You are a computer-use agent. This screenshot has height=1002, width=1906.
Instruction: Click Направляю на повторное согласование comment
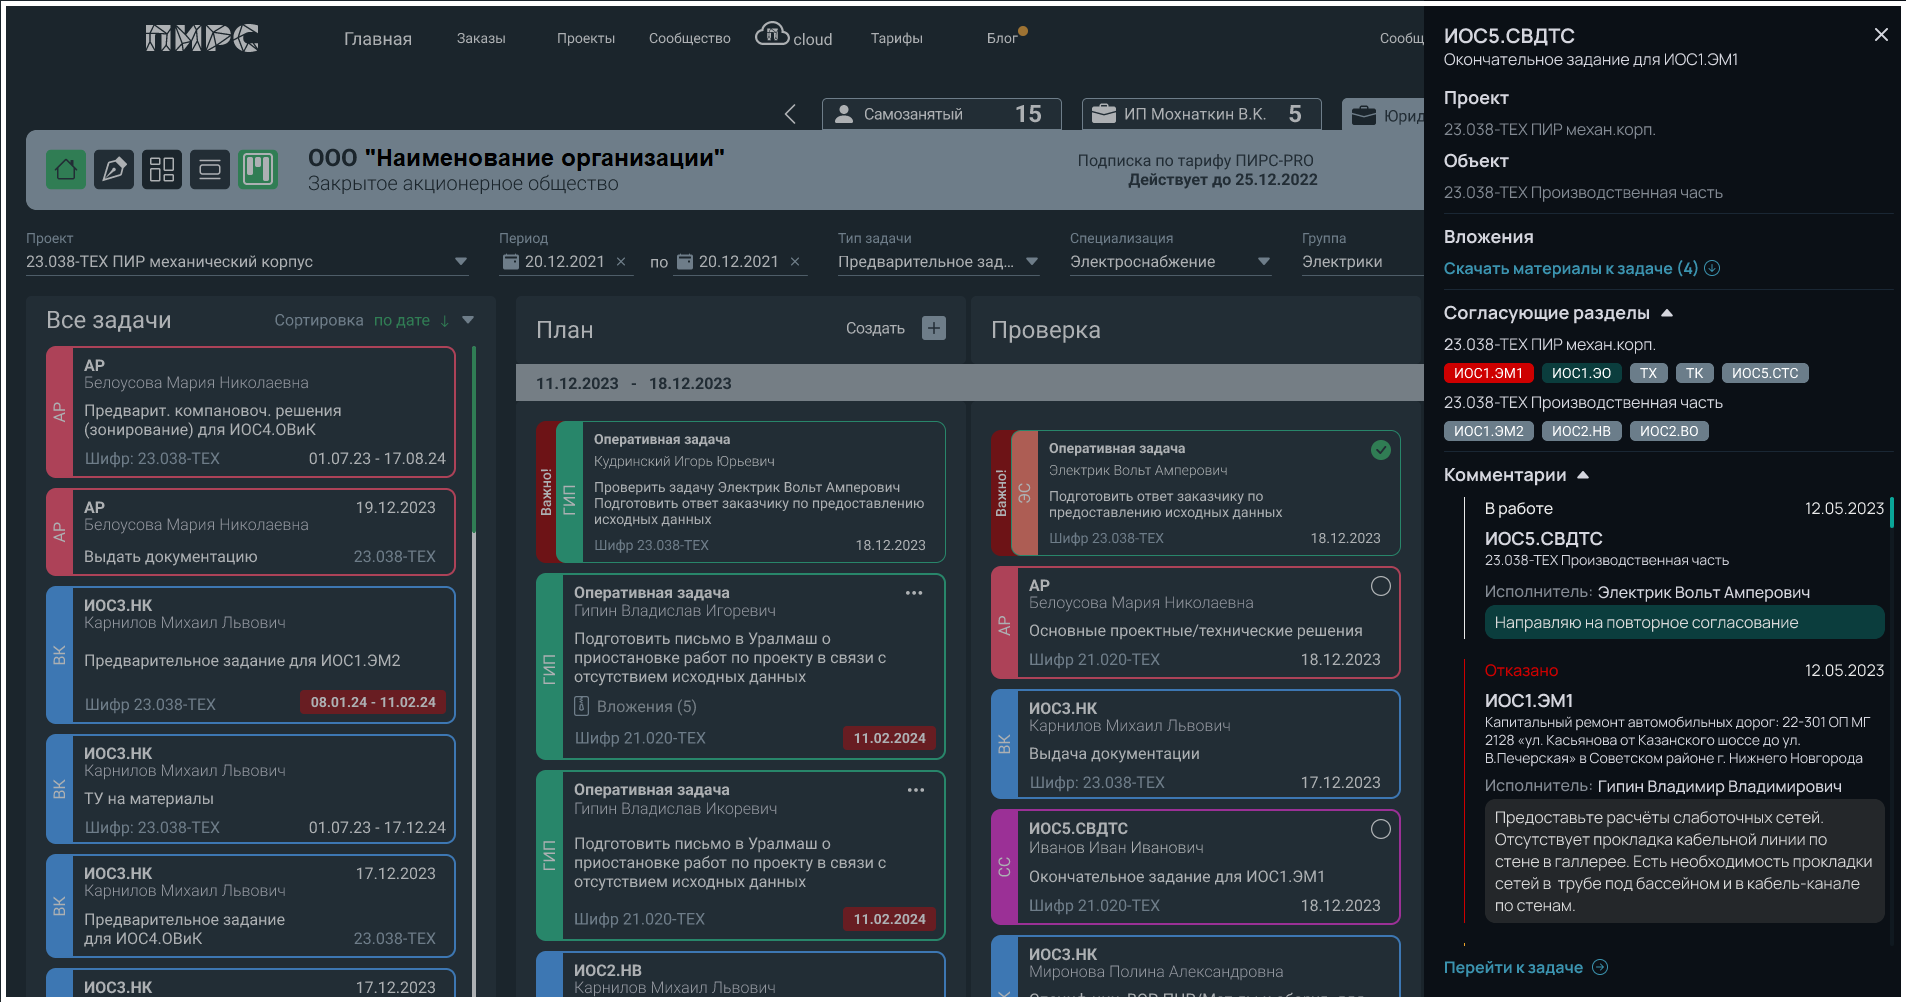tap(1685, 622)
